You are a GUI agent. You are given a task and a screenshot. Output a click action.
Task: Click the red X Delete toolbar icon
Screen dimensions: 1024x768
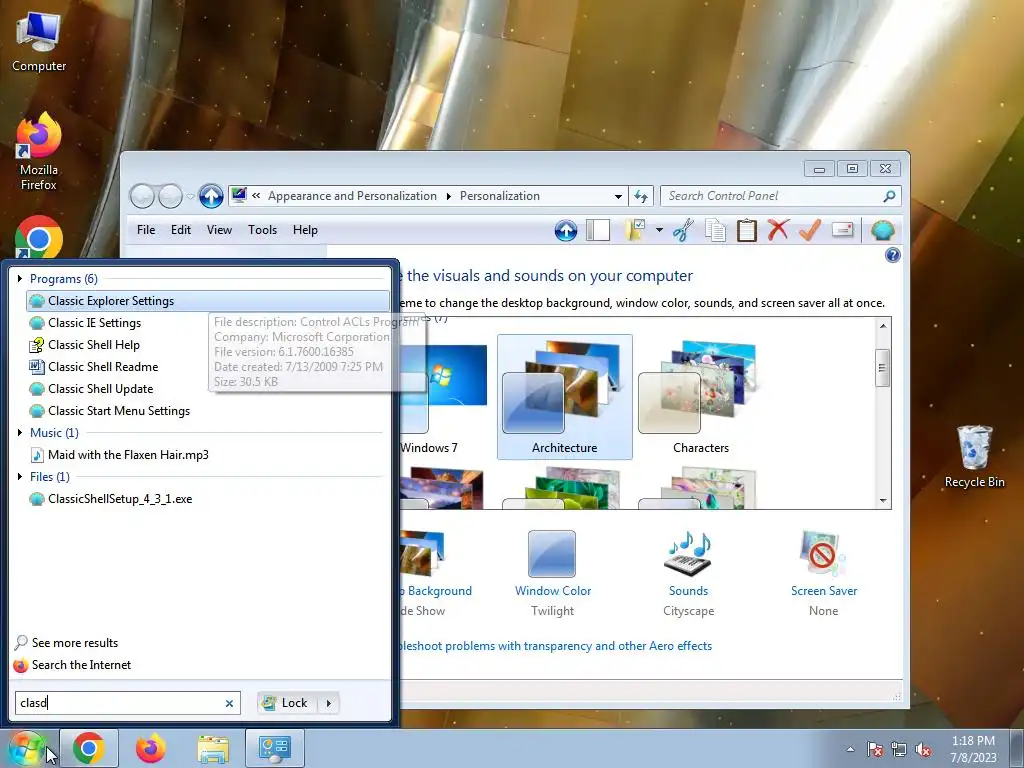(x=778, y=230)
